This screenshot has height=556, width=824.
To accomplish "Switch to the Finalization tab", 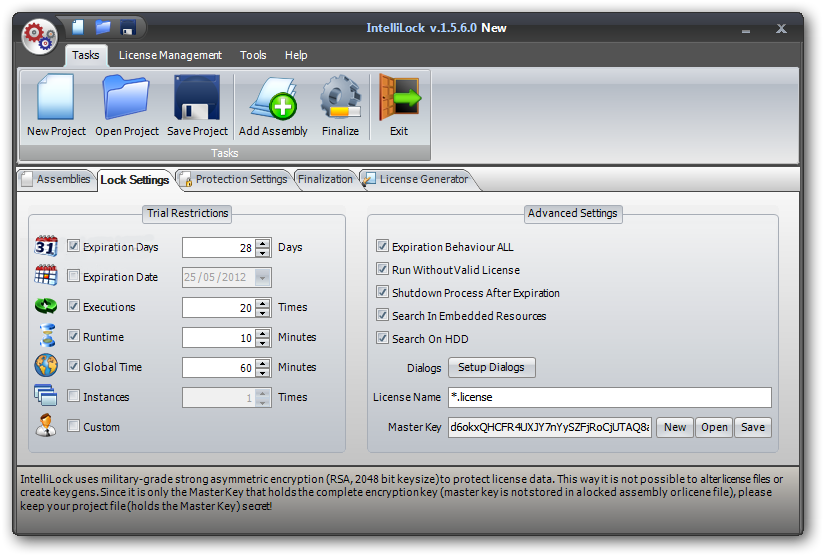I will (x=325, y=179).
